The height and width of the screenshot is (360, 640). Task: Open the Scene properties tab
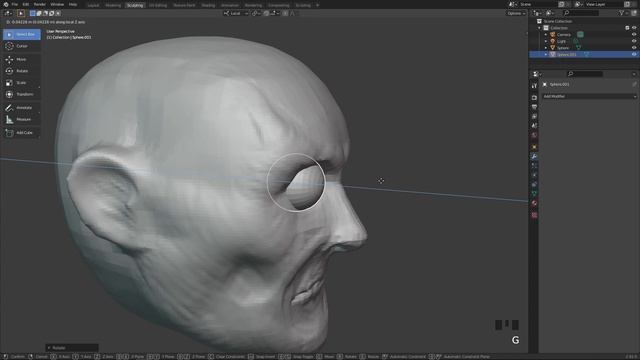pos(534,126)
